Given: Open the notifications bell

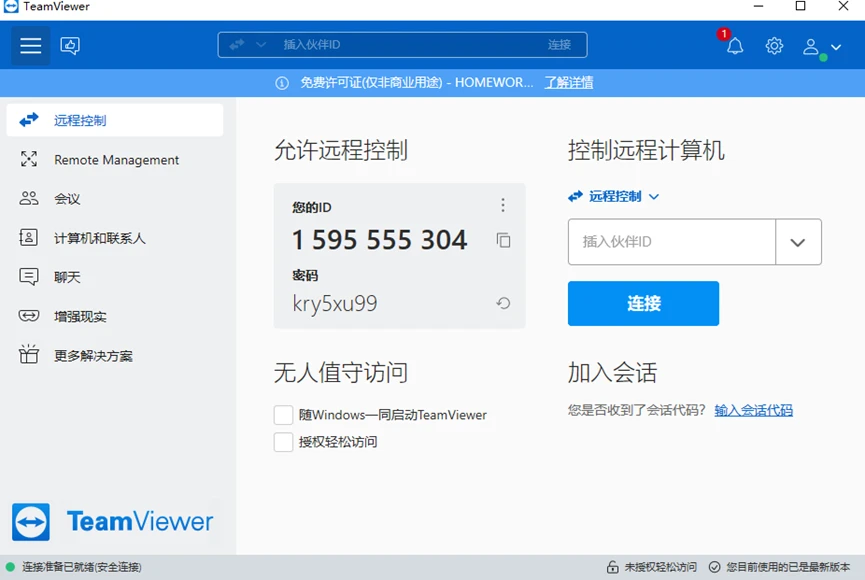Looking at the screenshot, I should 734,46.
